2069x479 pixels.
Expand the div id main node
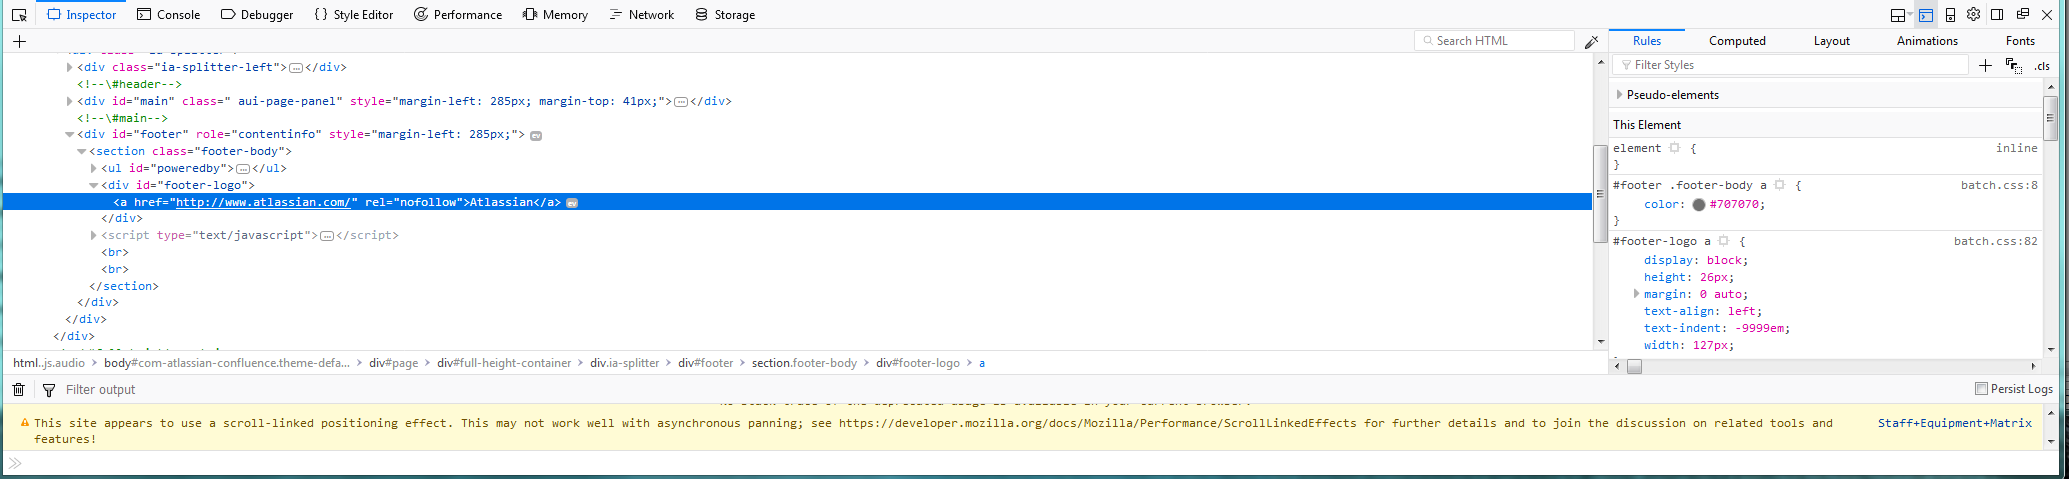tap(69, 101)
